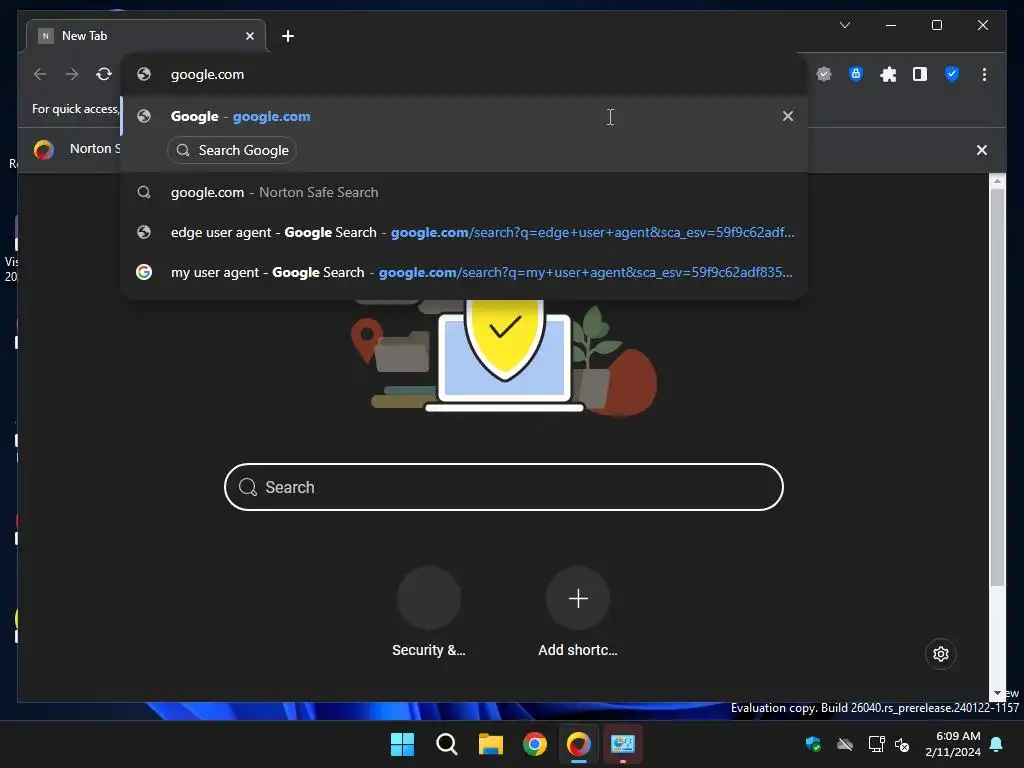Open the edge user agent Google Search suggestion

coord(464,232)
